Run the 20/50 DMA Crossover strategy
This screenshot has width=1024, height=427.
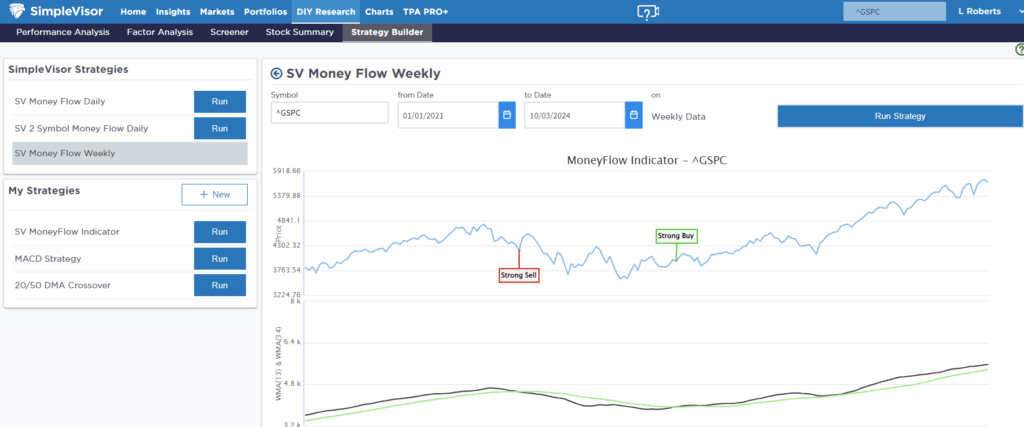pos(220,286)
